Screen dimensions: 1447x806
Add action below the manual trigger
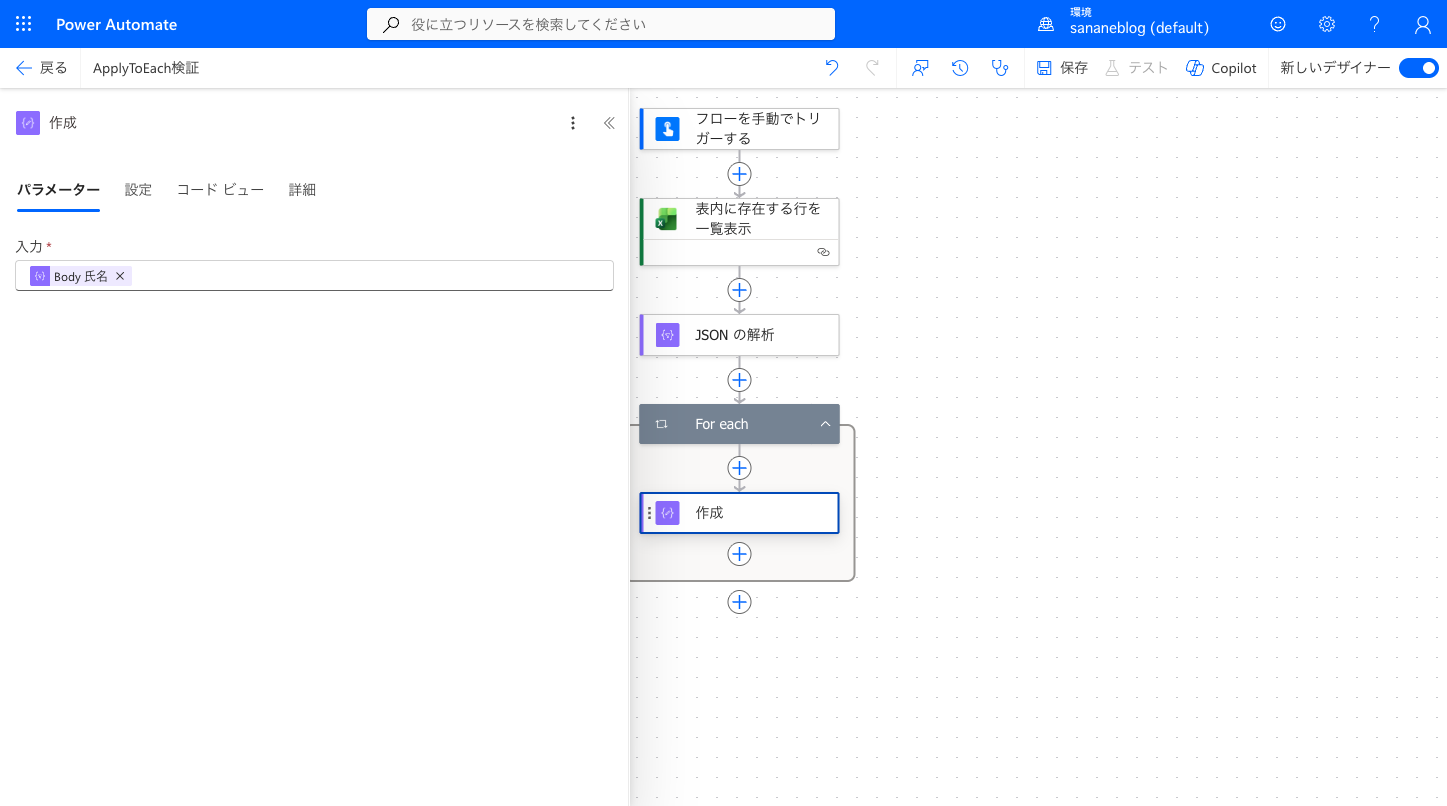click(739, 174)
